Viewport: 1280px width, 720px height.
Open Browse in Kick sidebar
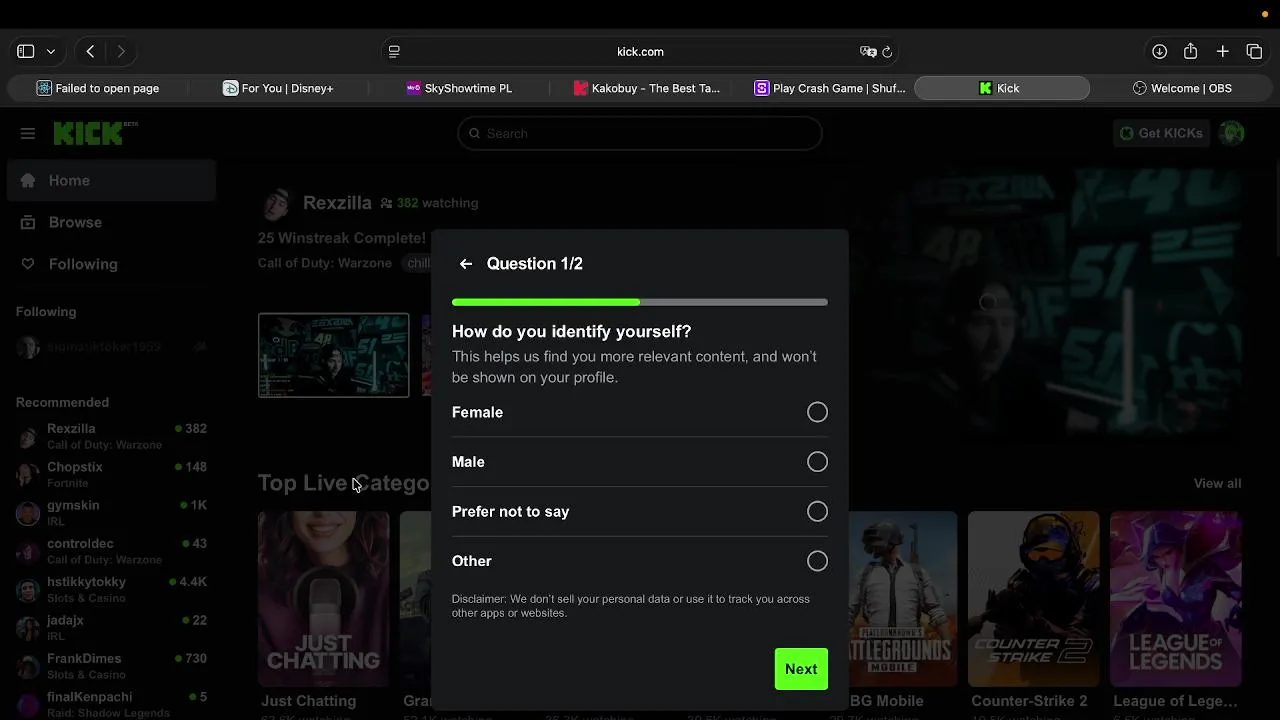[111, 222]
